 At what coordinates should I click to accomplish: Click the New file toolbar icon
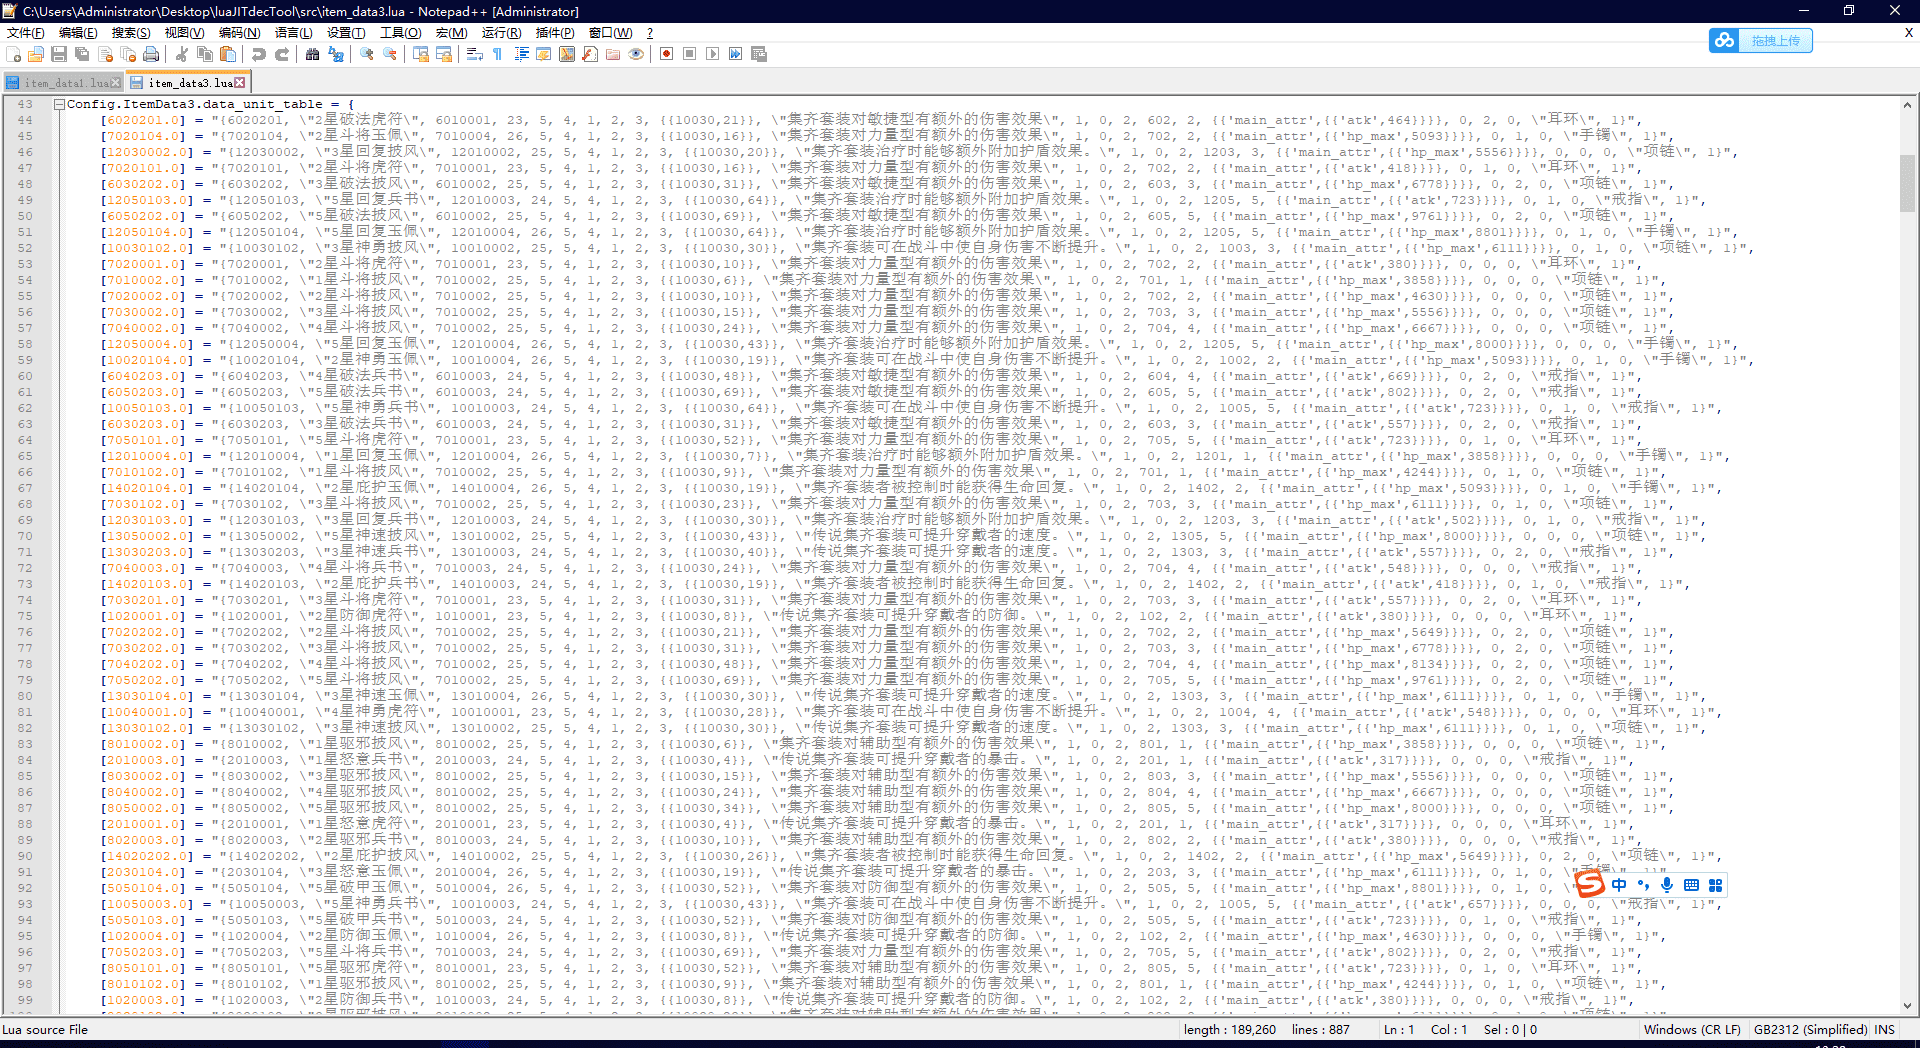13,54
